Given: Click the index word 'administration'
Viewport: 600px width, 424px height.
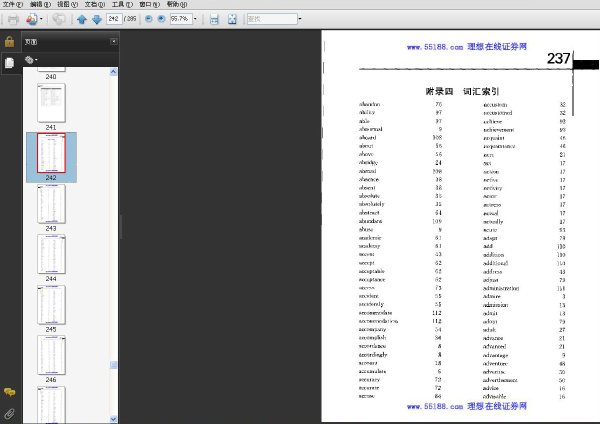Looking at the screenshot, I should coord(501,288).
